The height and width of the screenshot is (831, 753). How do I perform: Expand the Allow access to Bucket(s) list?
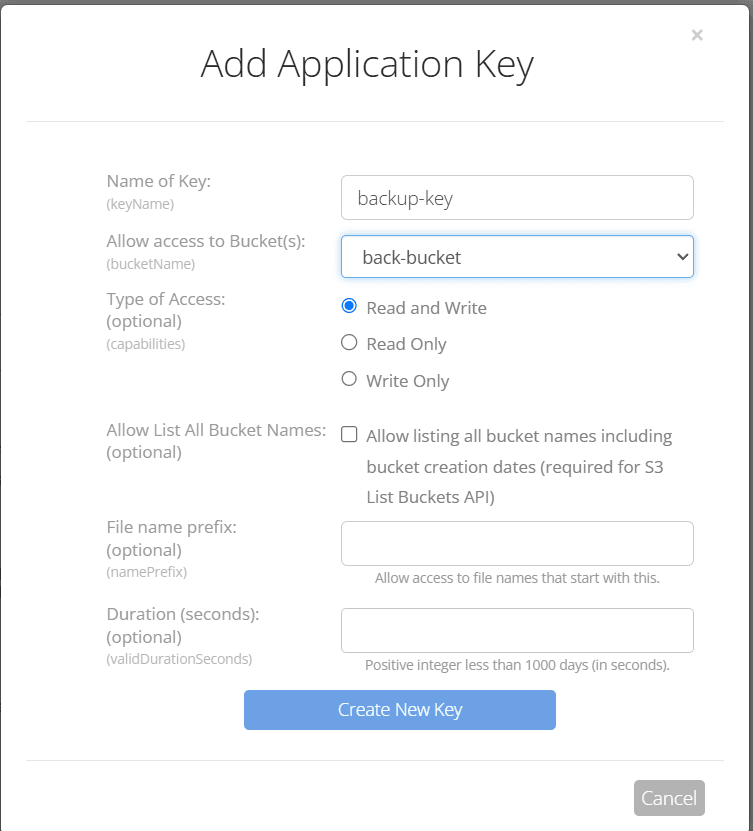click(517, 257)
